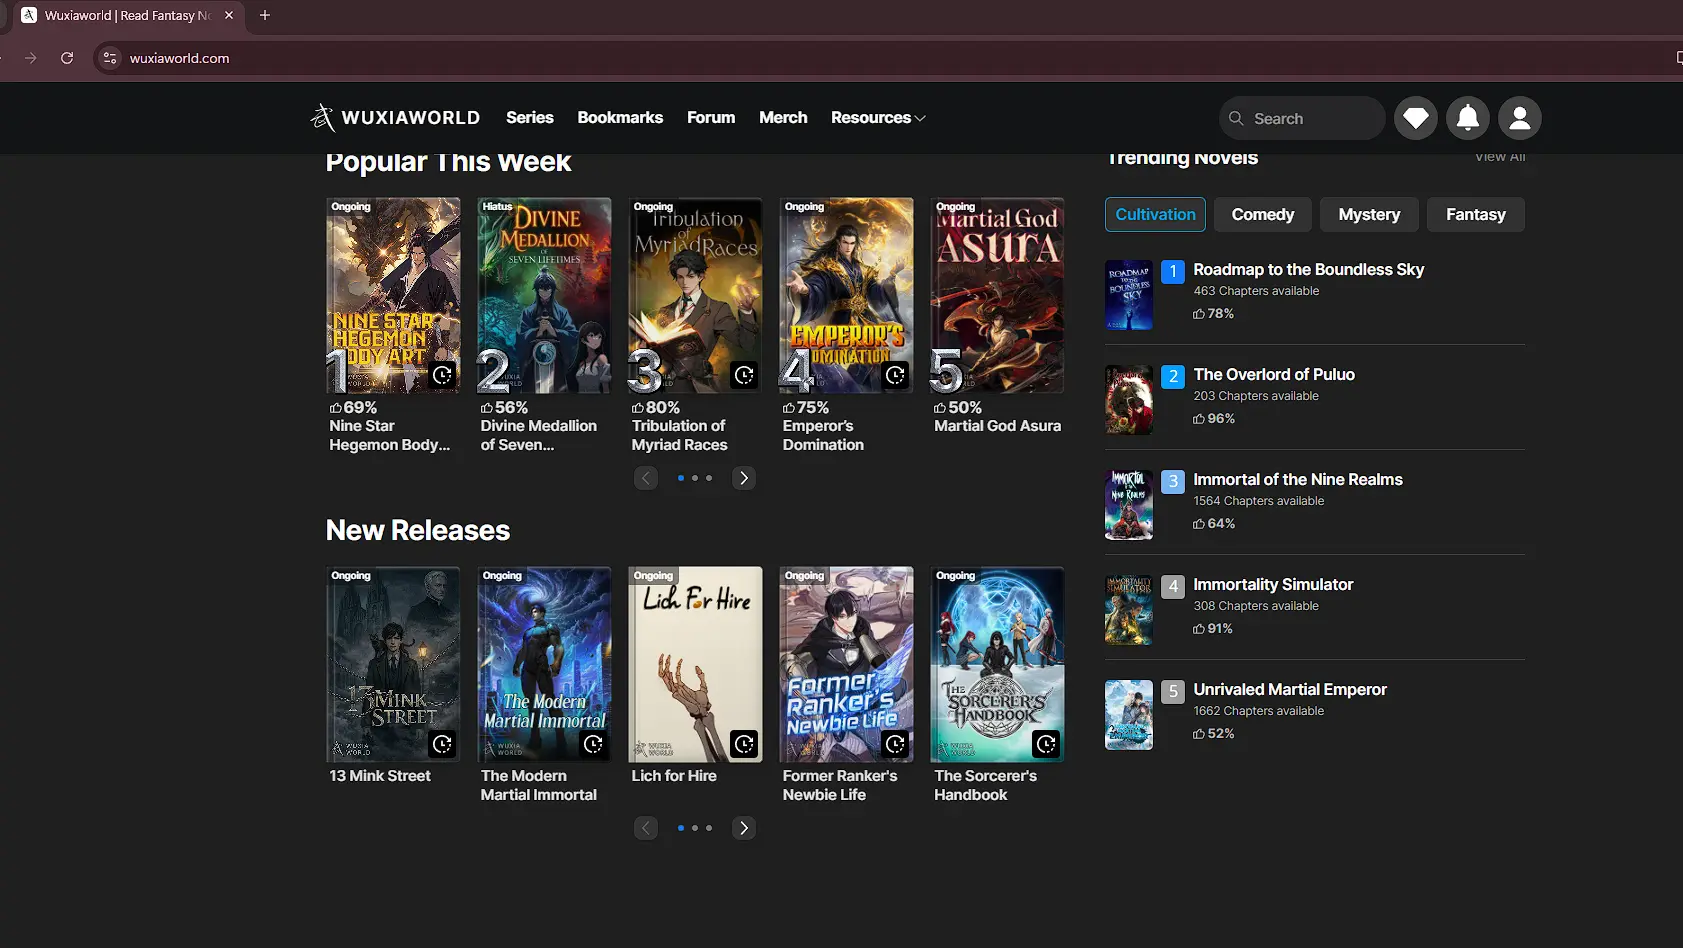Click the magnifier icon in the search box
The image size is (1683, 948).
(x=1236, y=118)
